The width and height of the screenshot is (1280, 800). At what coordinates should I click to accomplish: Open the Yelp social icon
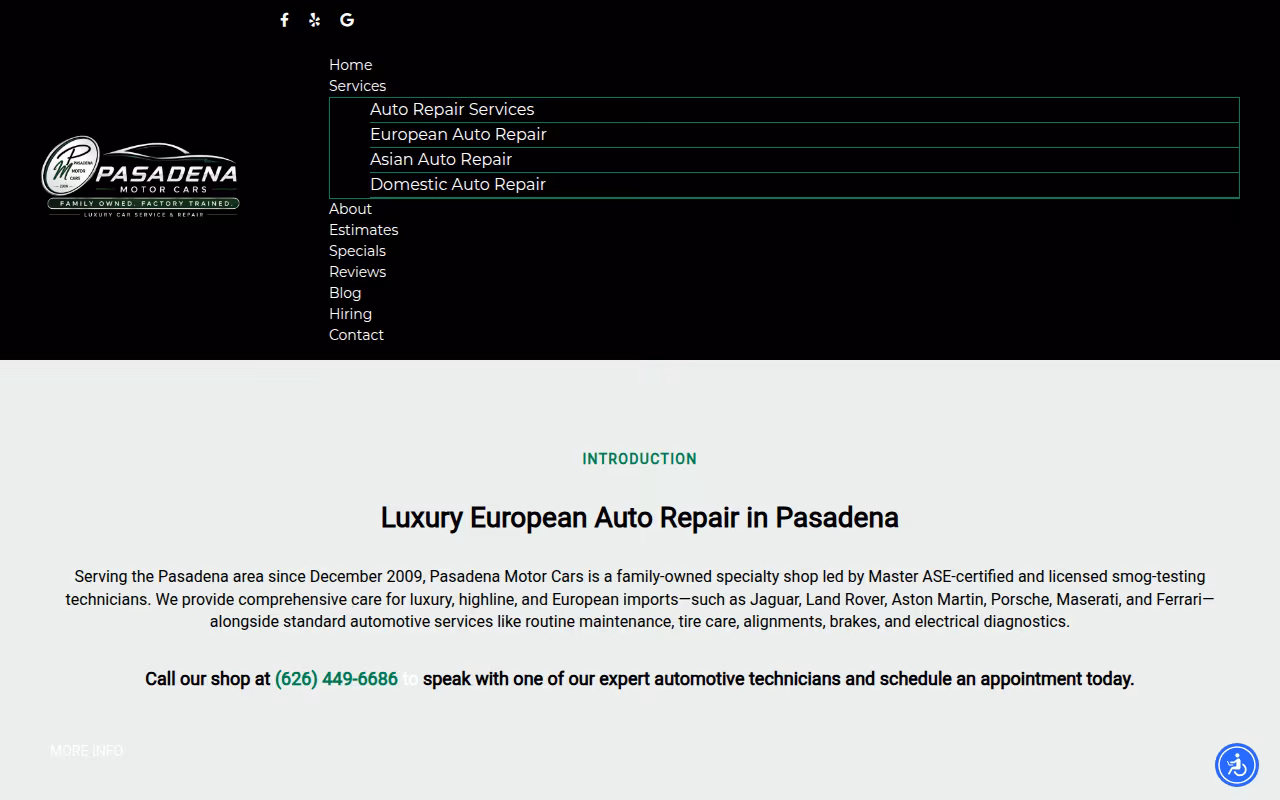(x=315, y=20)
